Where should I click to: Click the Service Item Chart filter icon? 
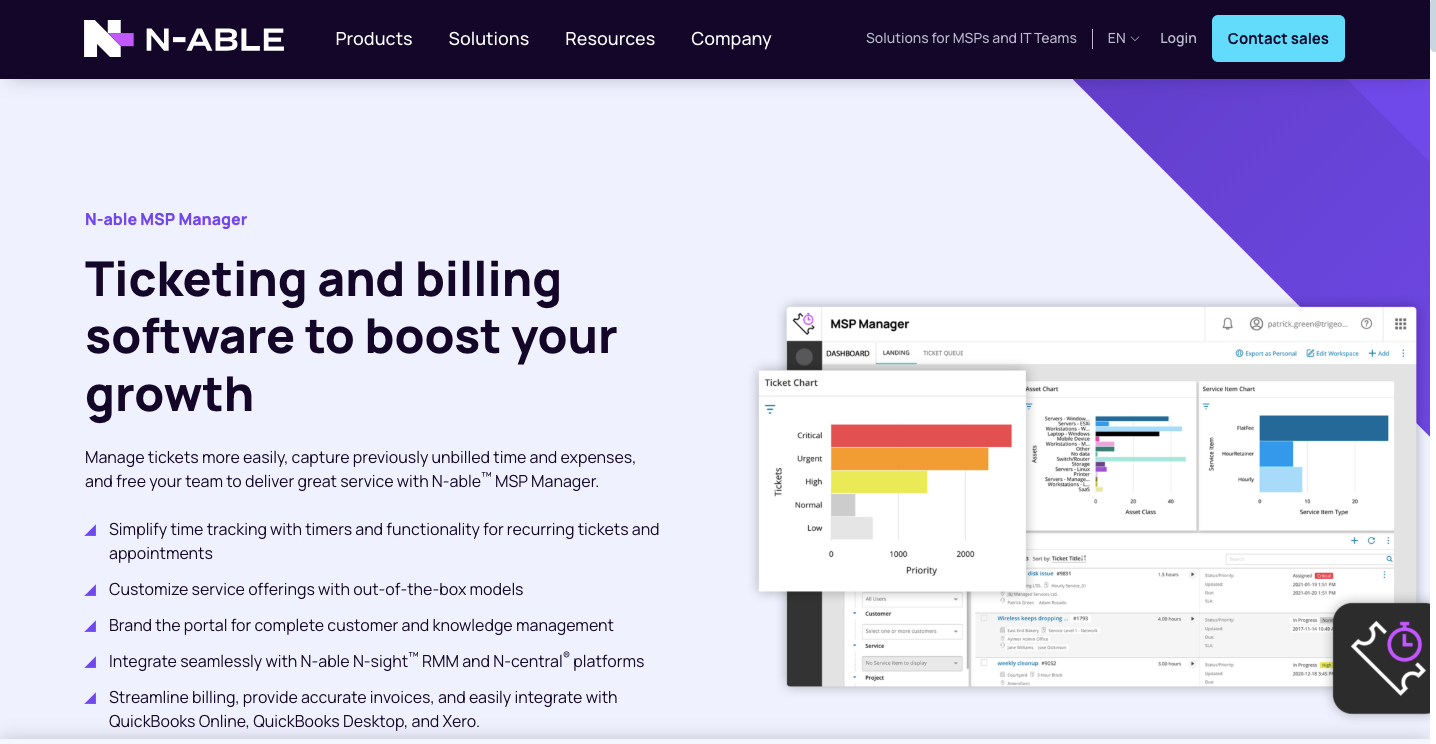tap(1206, 406)
